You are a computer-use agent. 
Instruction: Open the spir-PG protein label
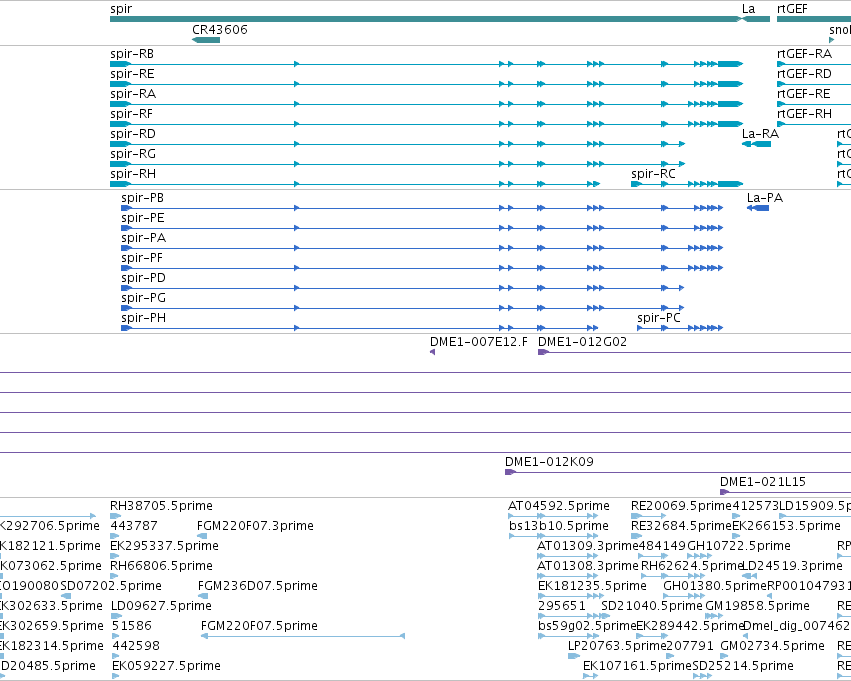pyautogui.click(x=143, y=298)
